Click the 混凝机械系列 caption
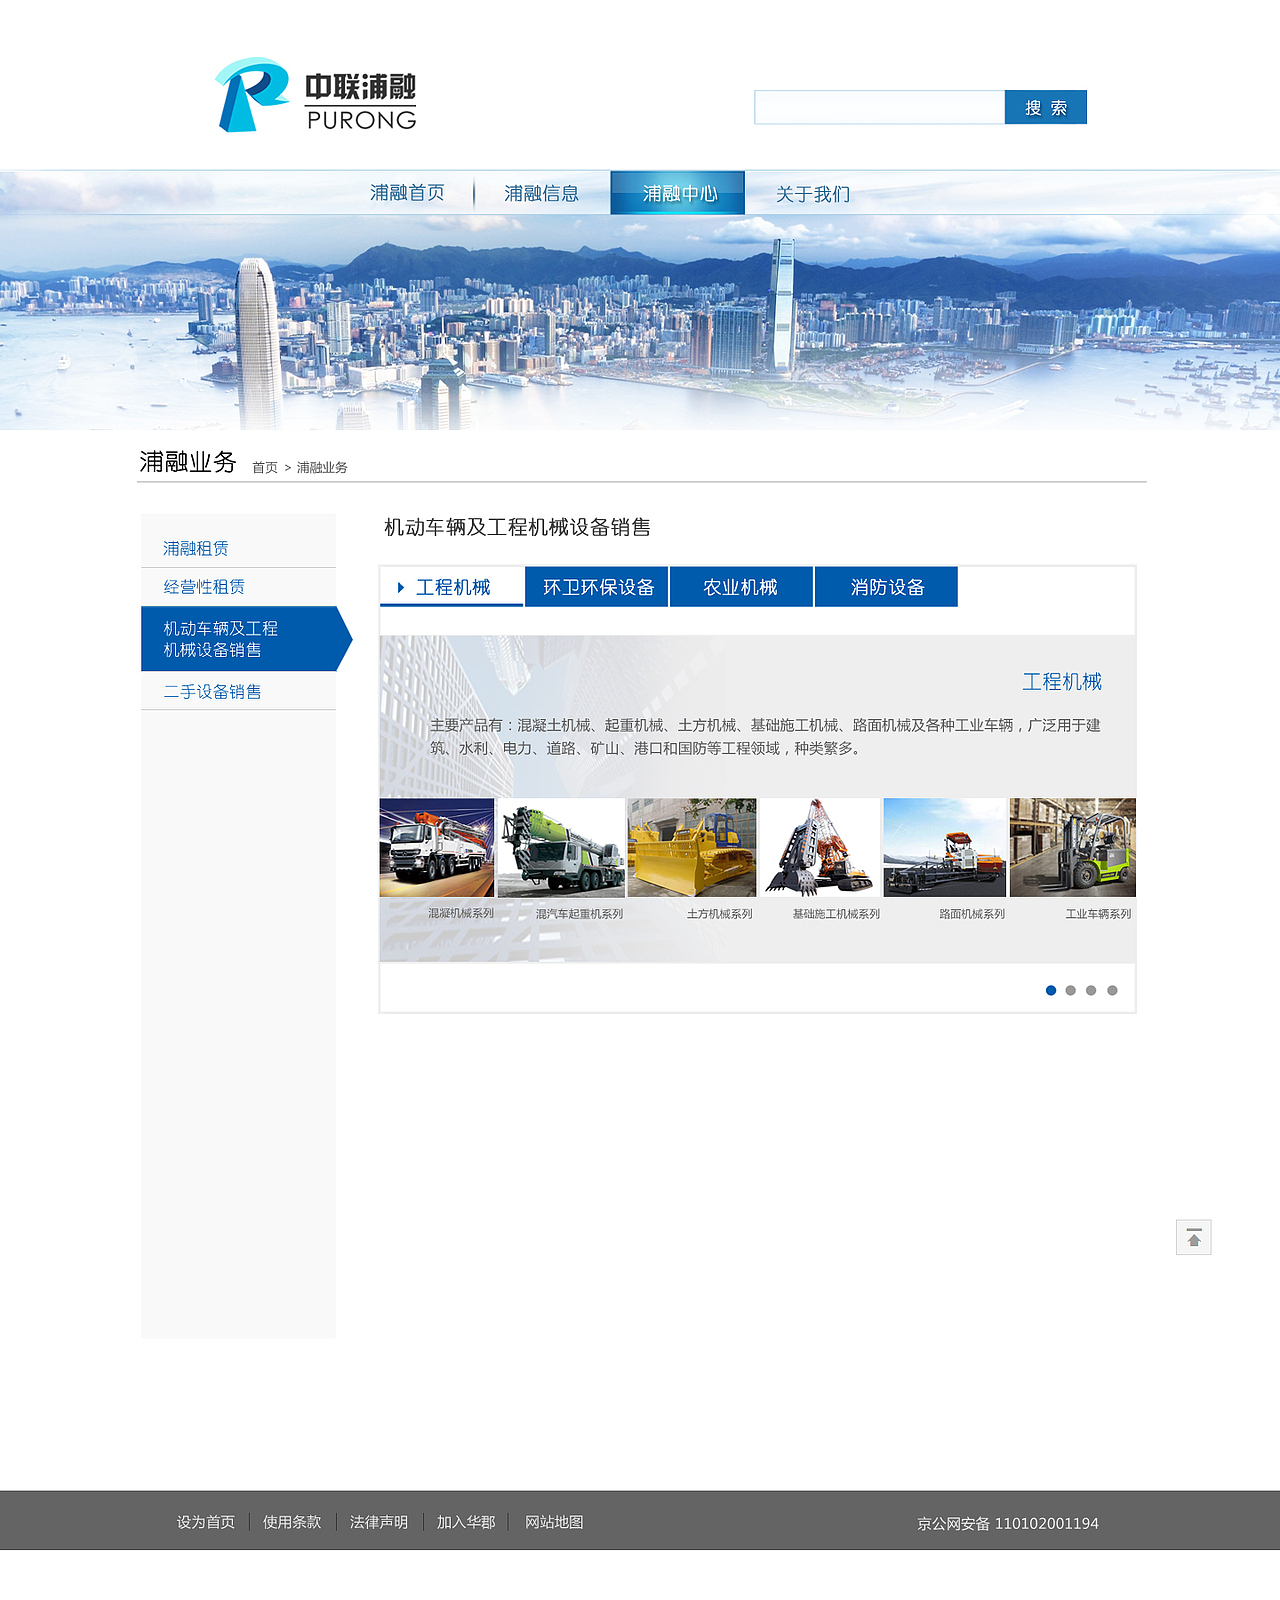The width and height of the screenshot is (1280, 1600). click(x=461, y=913)
